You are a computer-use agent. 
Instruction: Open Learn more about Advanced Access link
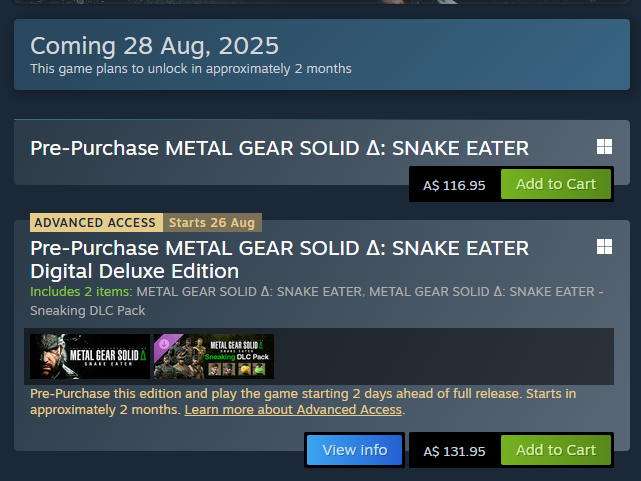pos(293,410)
